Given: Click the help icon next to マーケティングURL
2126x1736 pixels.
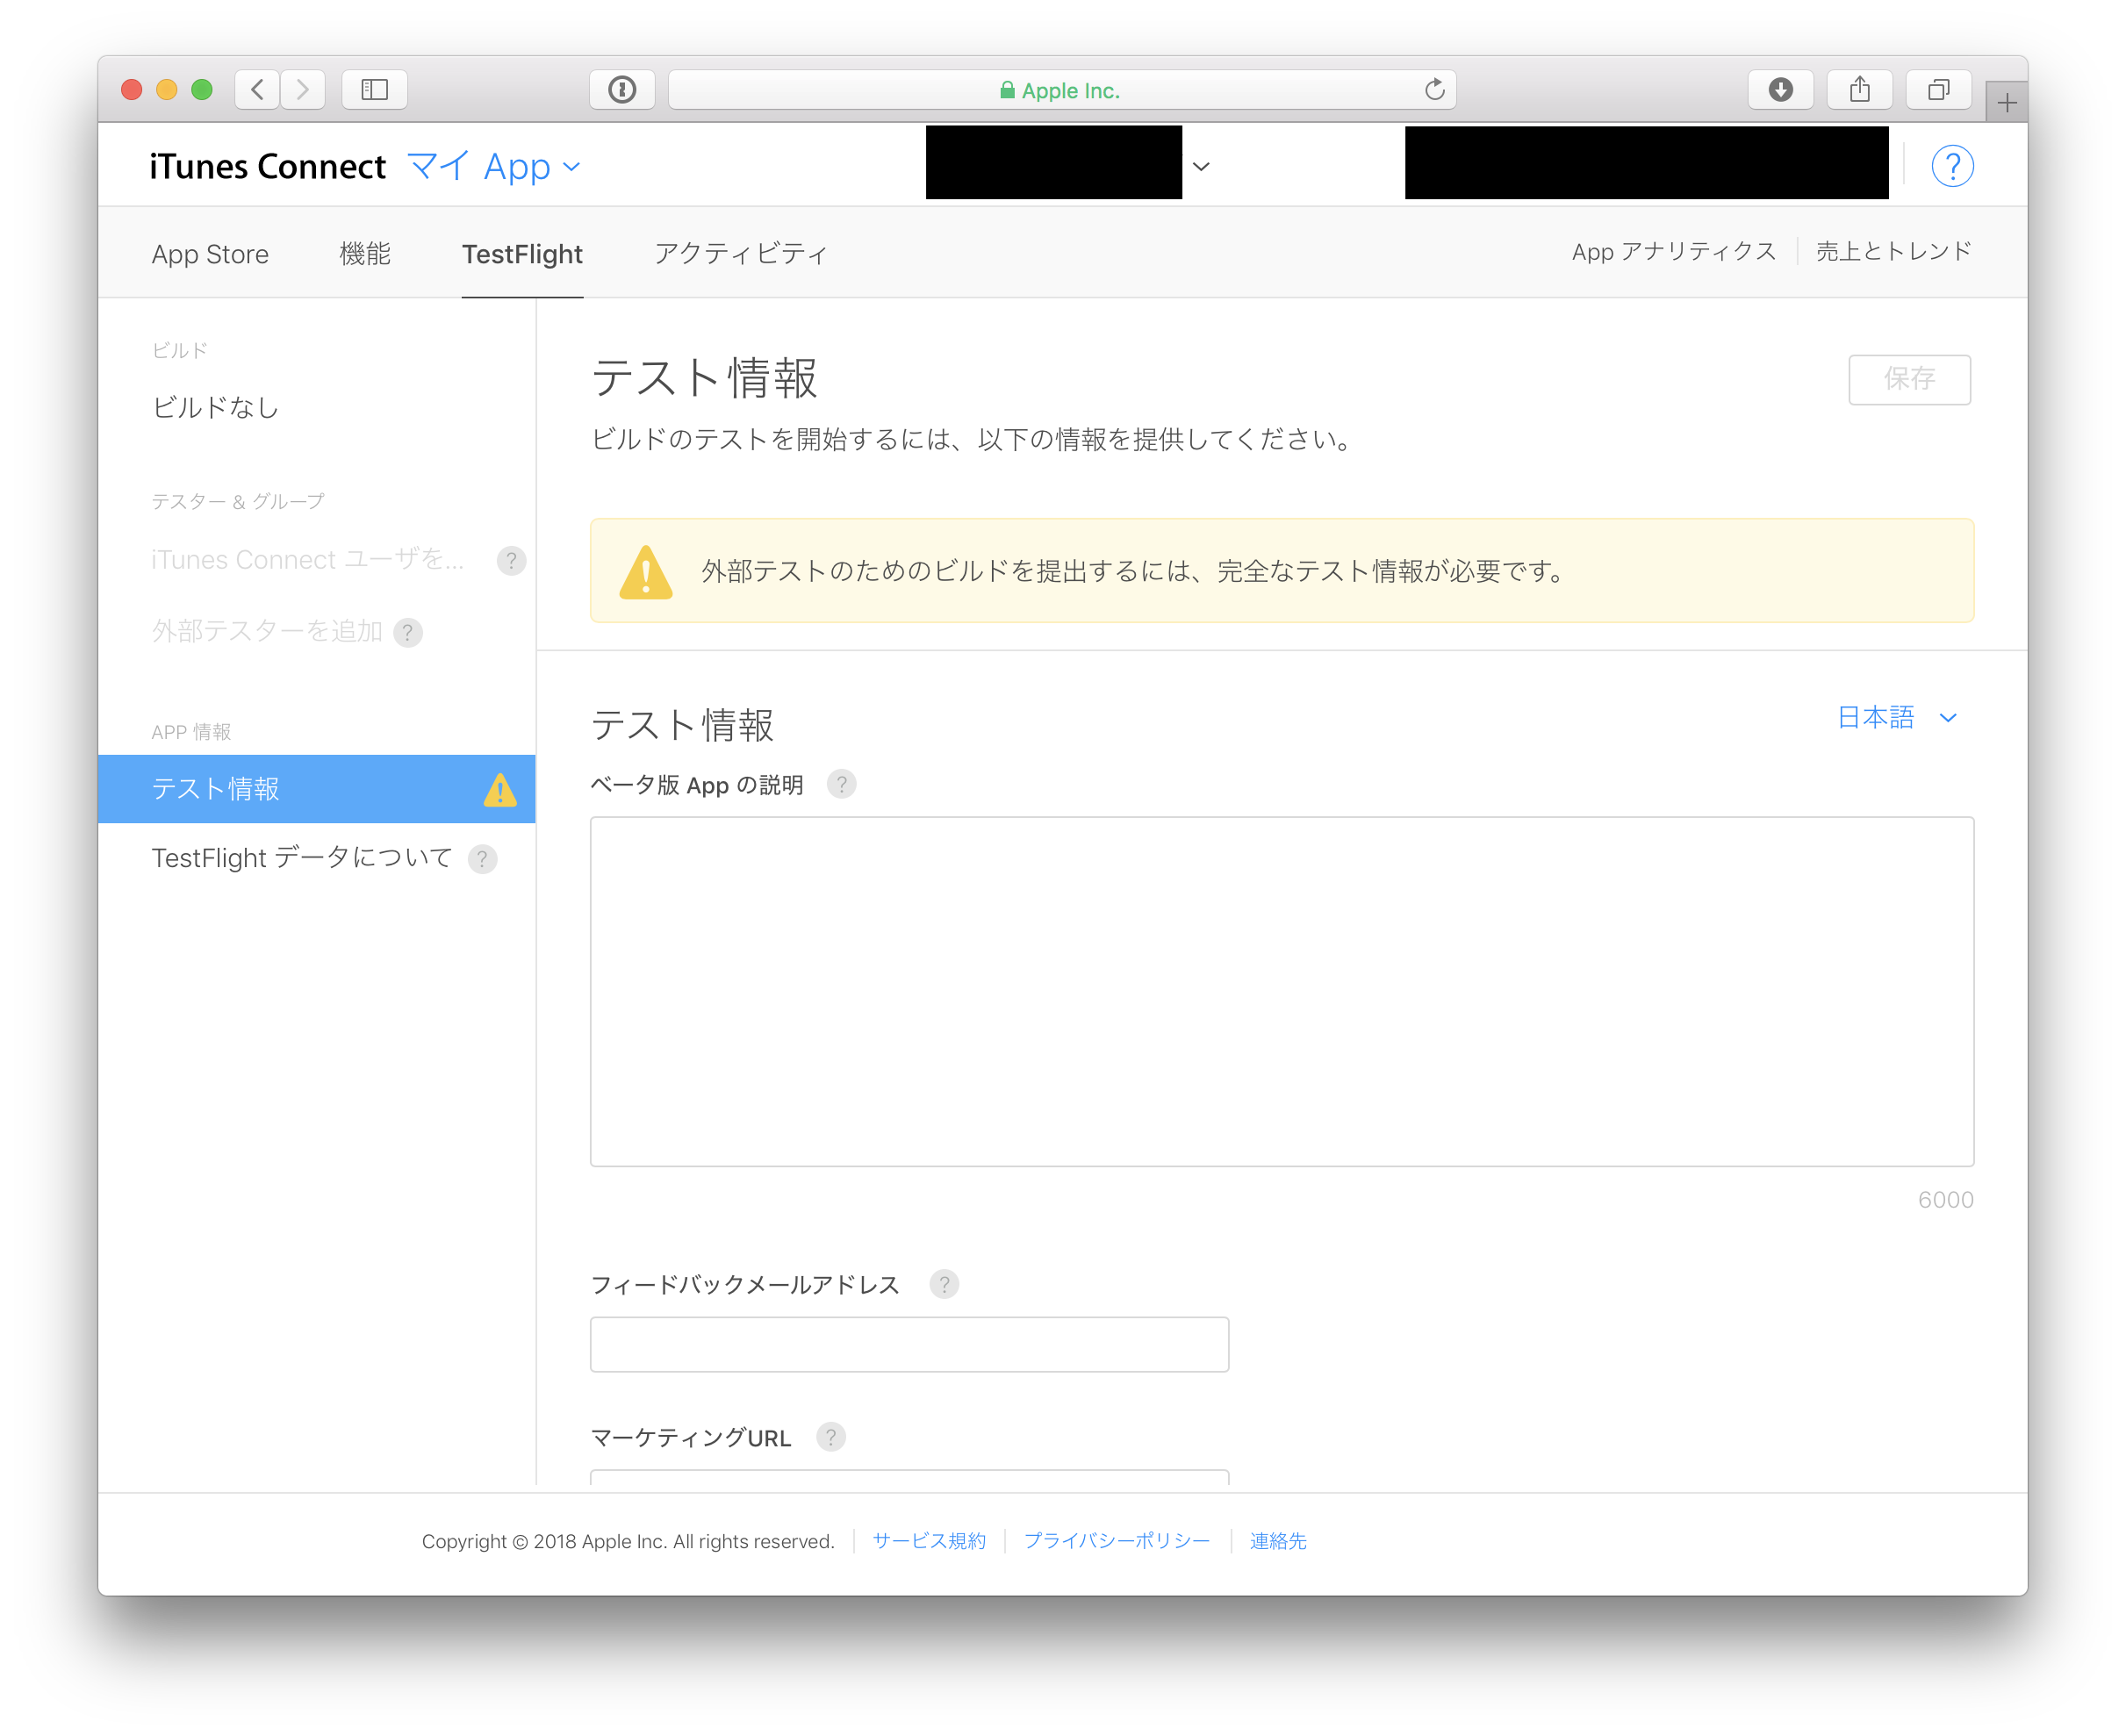Looking at the screenshot, I should (x=830, y=1437).
